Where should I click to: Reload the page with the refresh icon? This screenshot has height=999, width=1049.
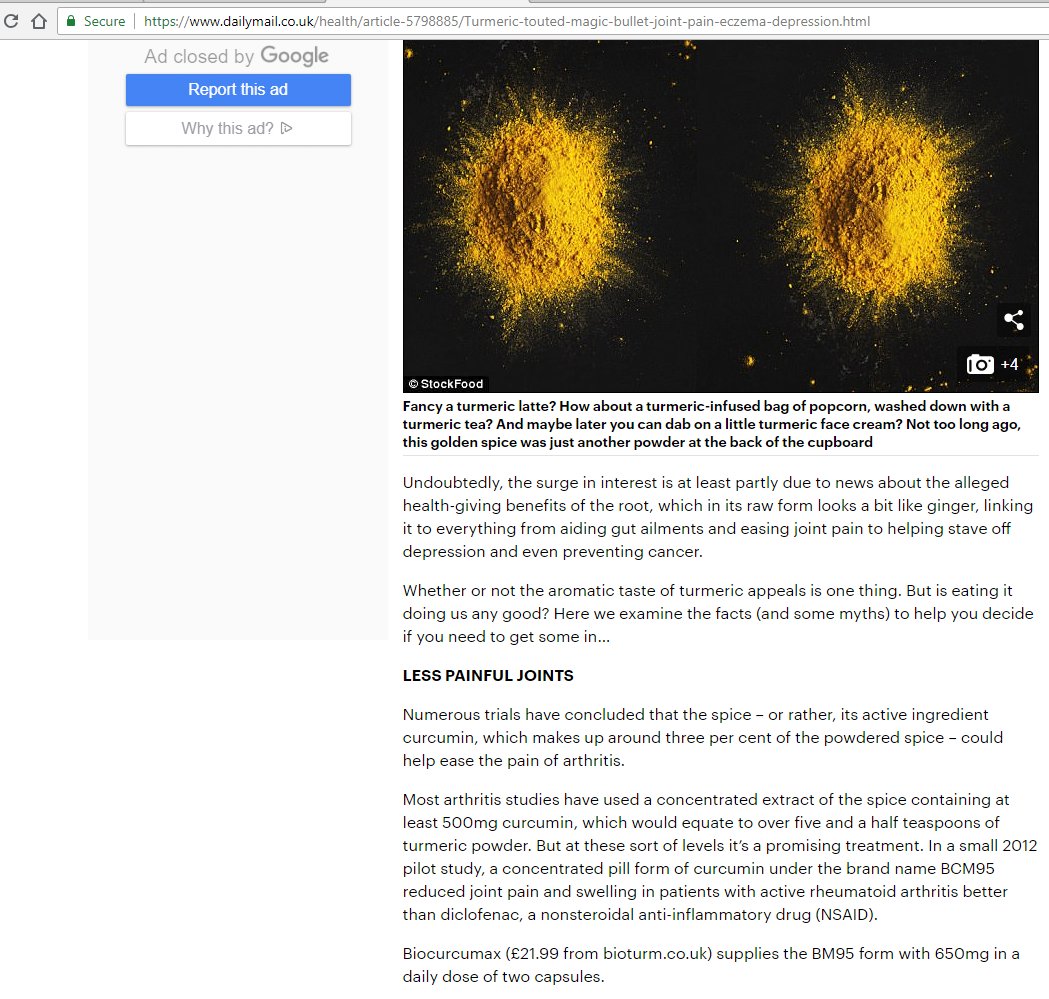[11, 21]
